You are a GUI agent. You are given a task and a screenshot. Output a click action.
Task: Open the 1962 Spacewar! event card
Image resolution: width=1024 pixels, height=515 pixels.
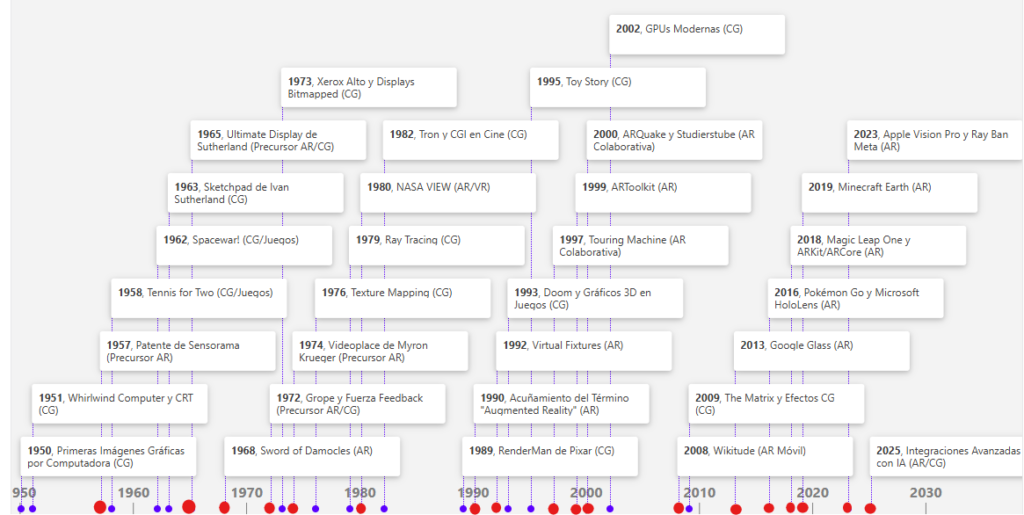[x=244, y=245]
